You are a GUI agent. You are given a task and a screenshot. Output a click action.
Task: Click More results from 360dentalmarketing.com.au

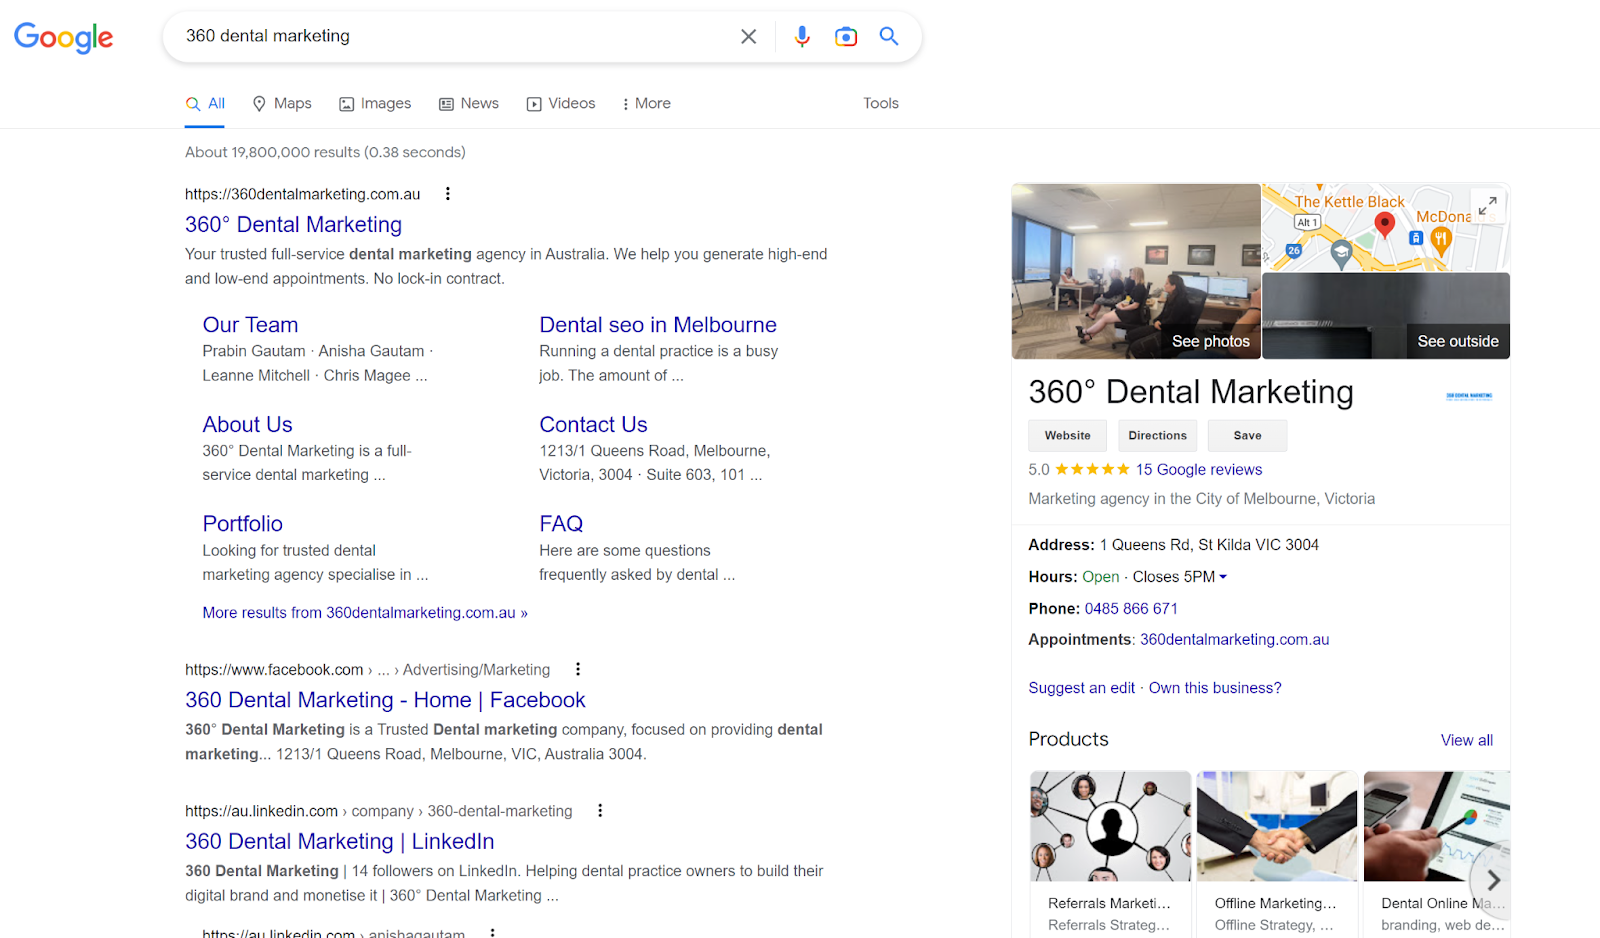point(365,613)
